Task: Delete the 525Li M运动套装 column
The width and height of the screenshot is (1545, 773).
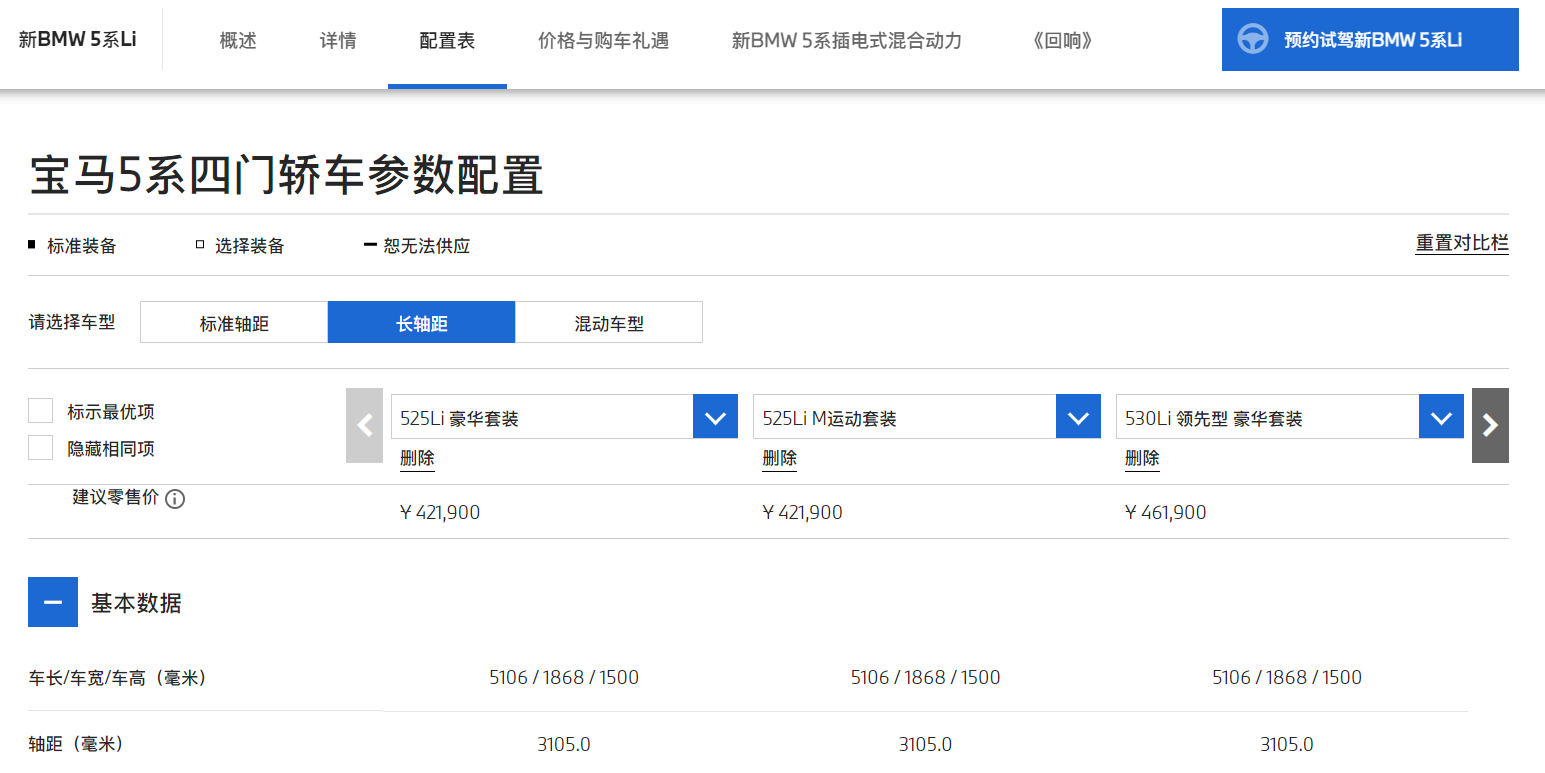Action: pyautogui.click(x=779, y=458)
